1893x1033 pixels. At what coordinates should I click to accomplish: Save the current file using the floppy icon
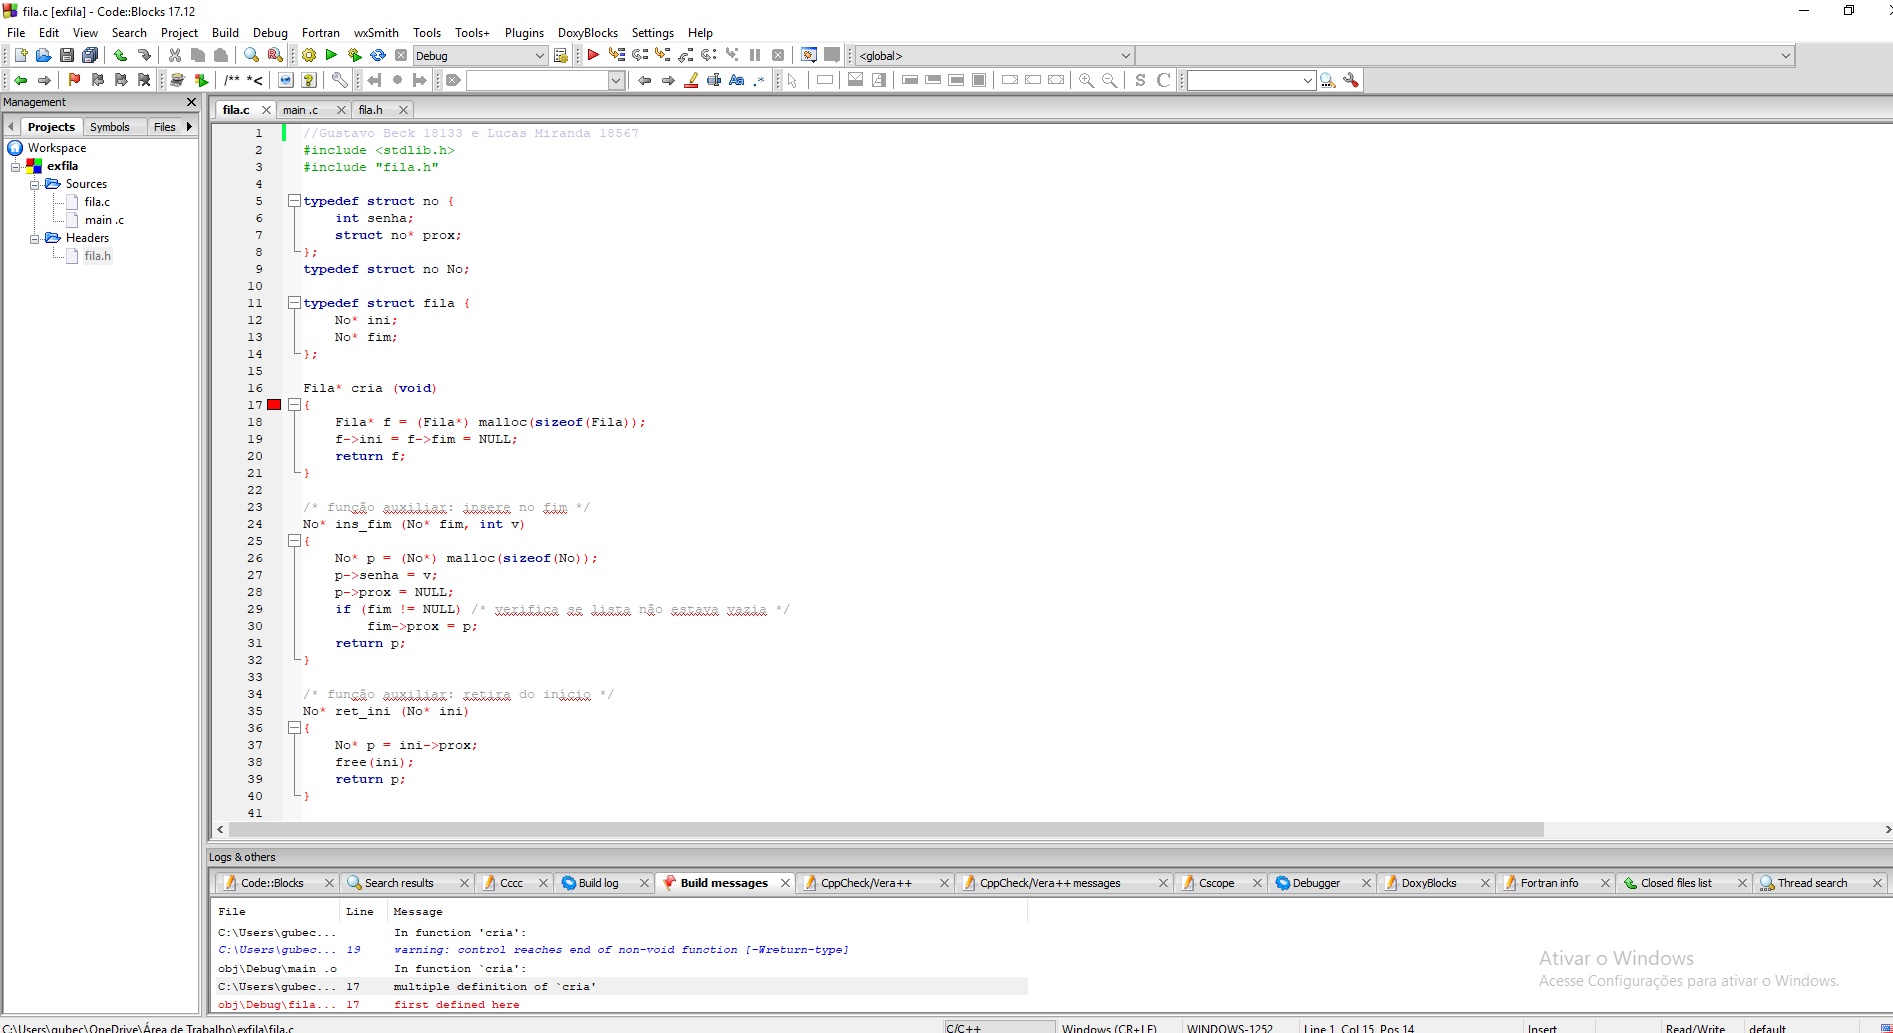(66, 55)
